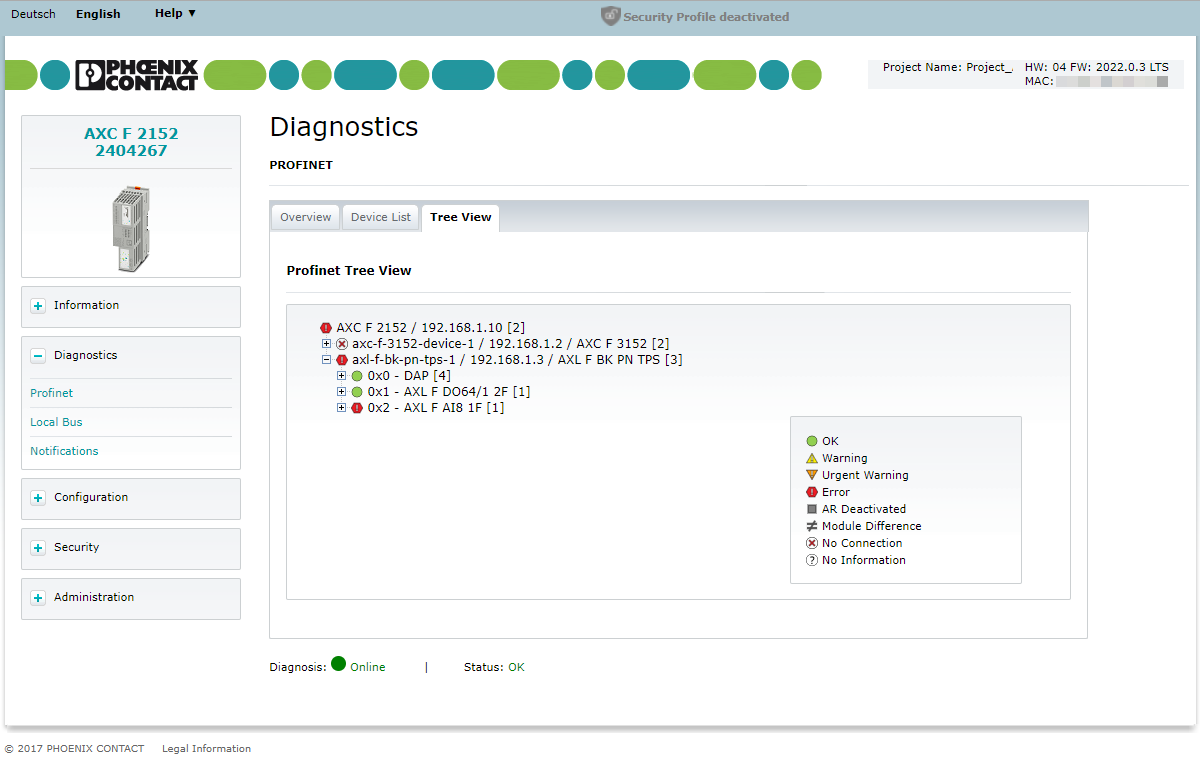The width and height of the screenshot is (1200, 760).
Task: Expand the 0x0 - DAP node
Action: [342, 376]
